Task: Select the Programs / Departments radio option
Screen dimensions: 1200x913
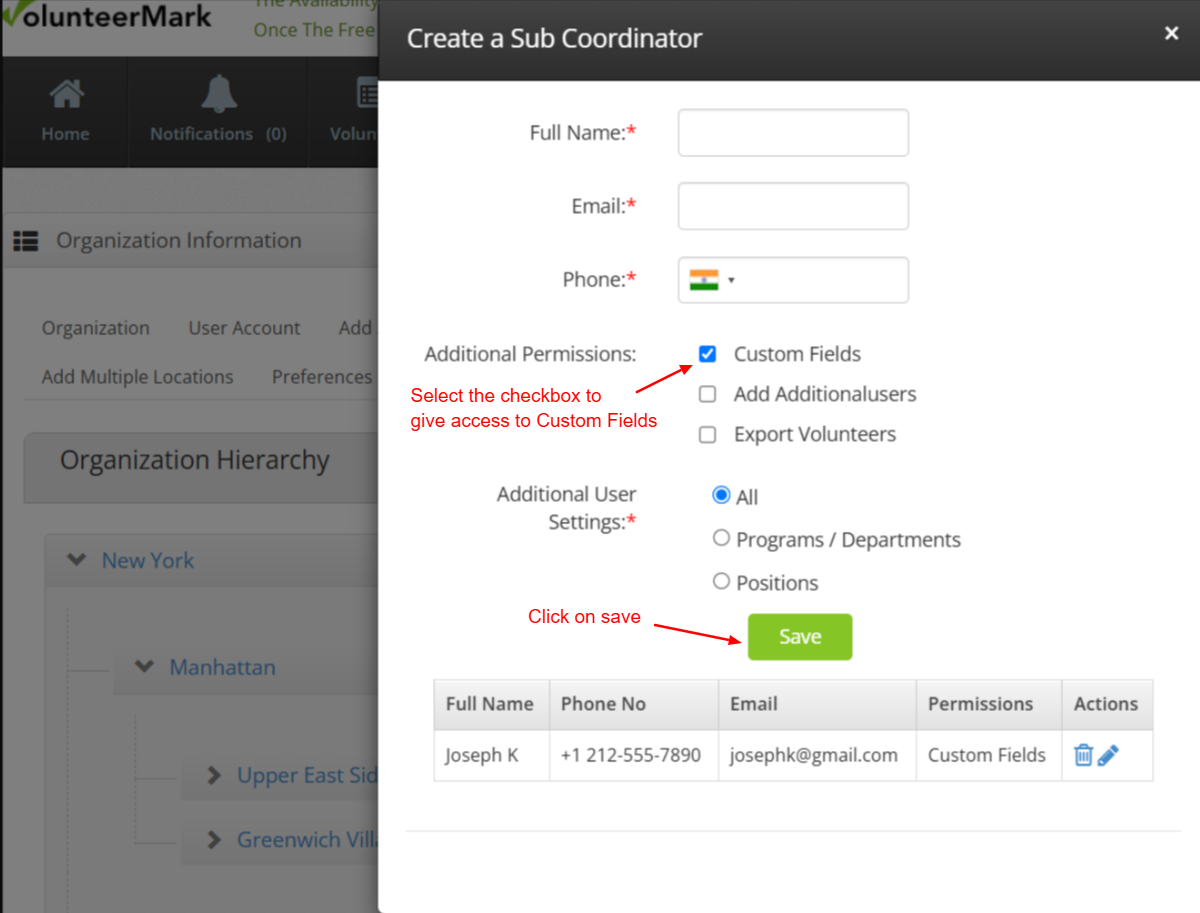Action: [721, 538]
